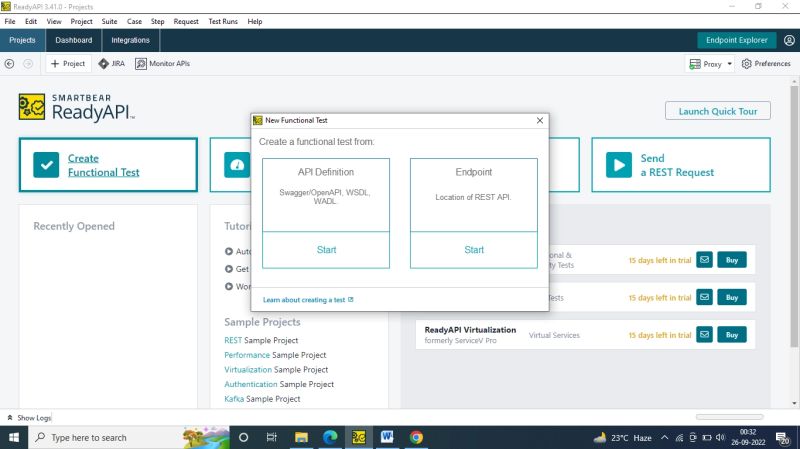The height and width of the screenshot is (449, 800).
Task: Click the back navigation arrow icon
Action: tap(9, 64)
